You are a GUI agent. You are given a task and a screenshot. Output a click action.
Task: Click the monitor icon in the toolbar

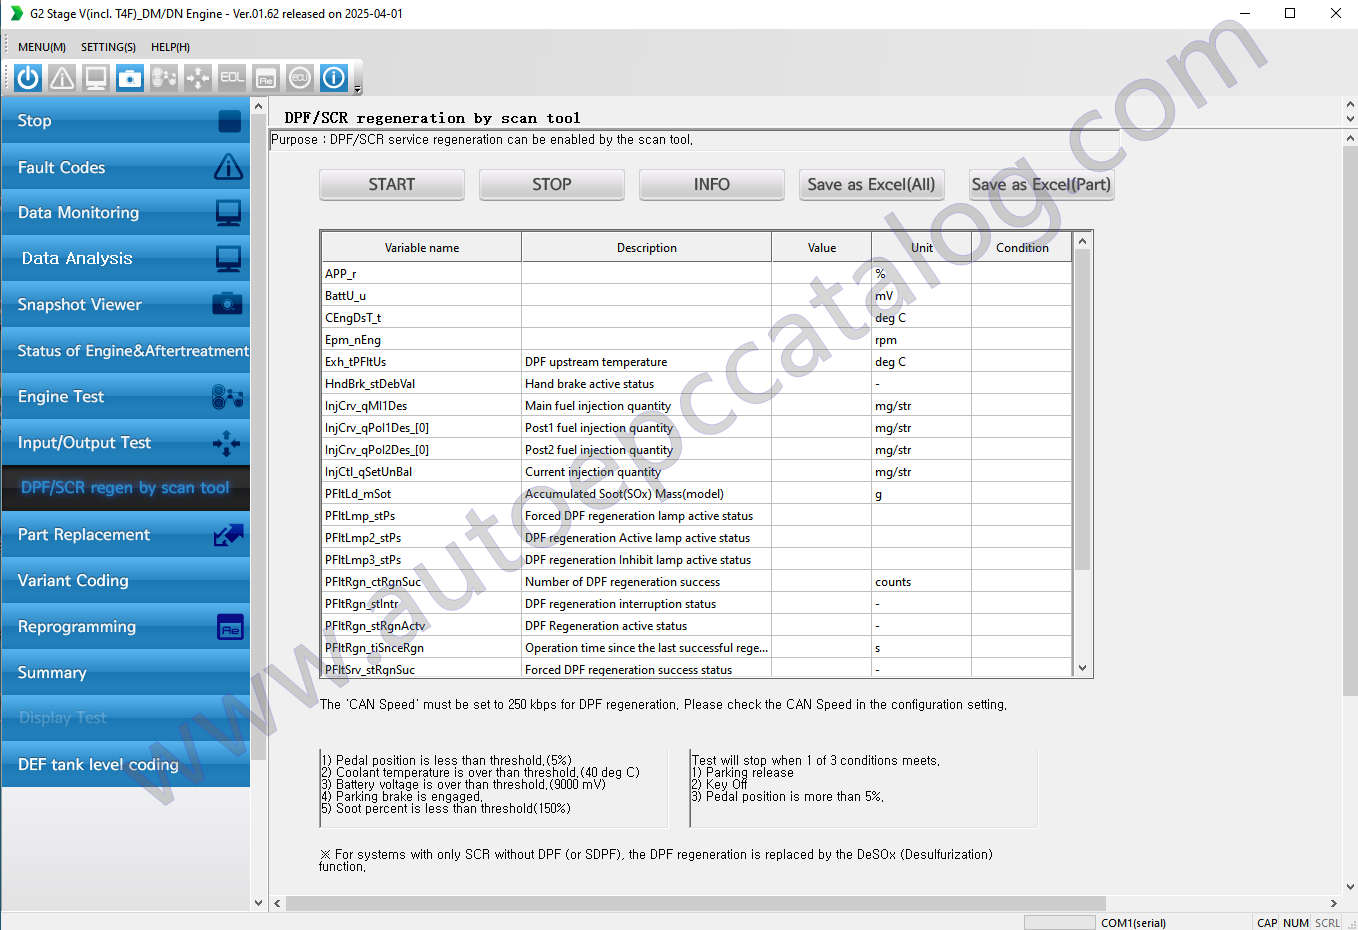pos(96,78)
